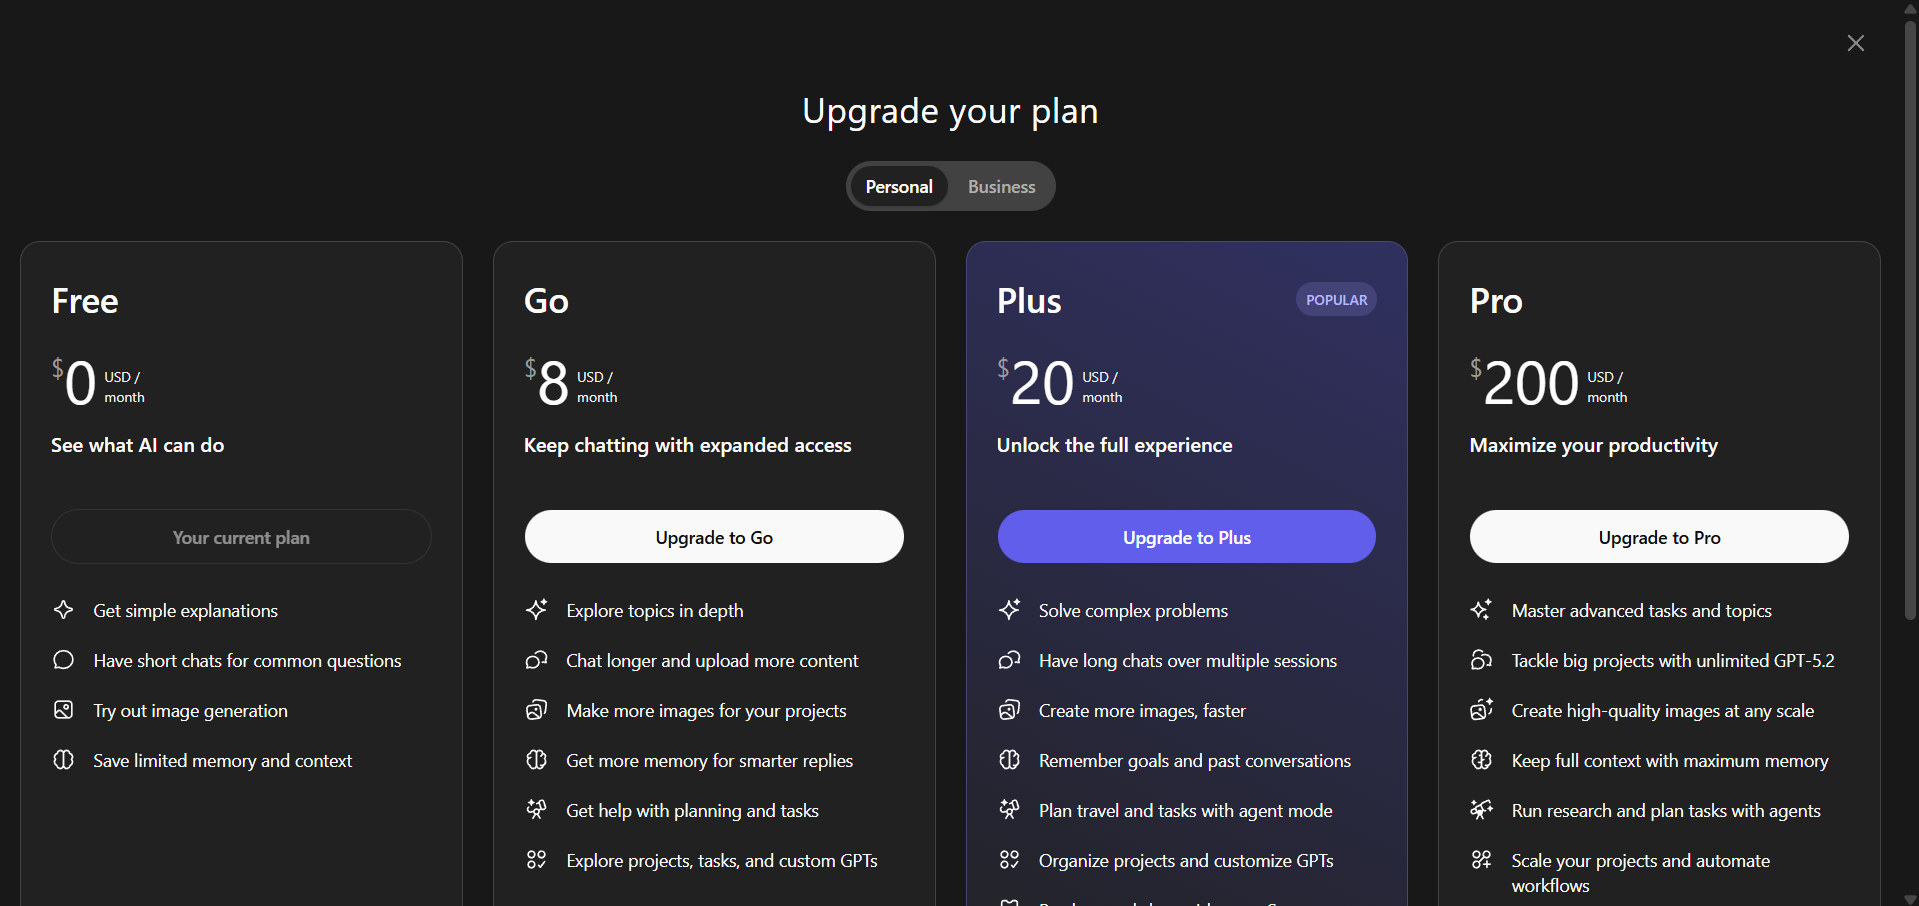Click the chat icon beside Have short chats
1919x906 pixels.
63,660
